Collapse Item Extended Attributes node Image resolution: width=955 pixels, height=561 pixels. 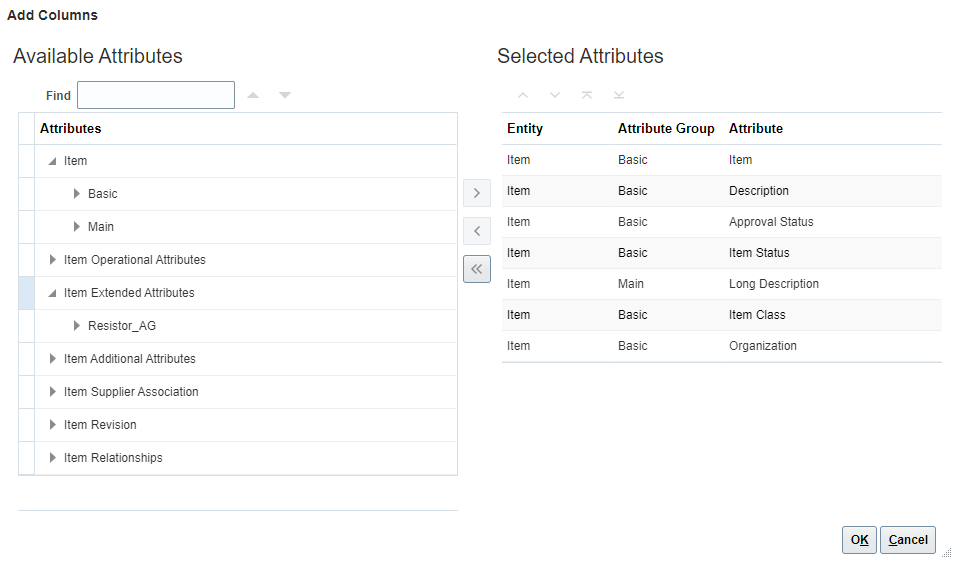point(53,294)
